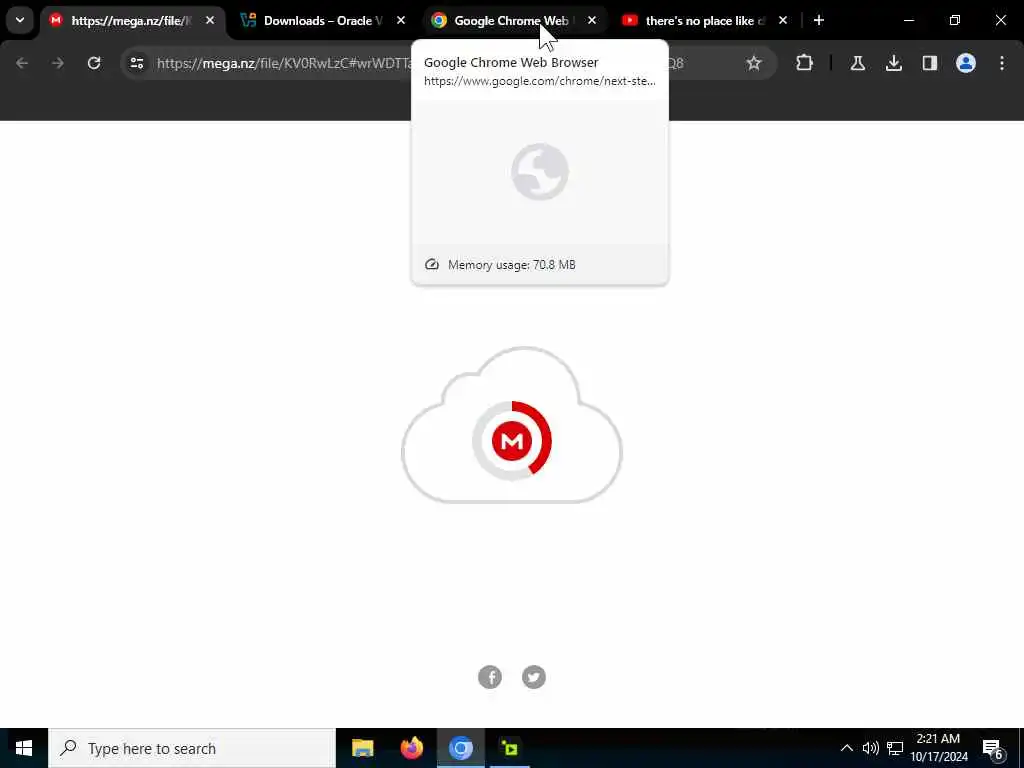The width and height of the screenshot is (1024, 768).
Task: Open the volume speaker control
Action: 871,748
